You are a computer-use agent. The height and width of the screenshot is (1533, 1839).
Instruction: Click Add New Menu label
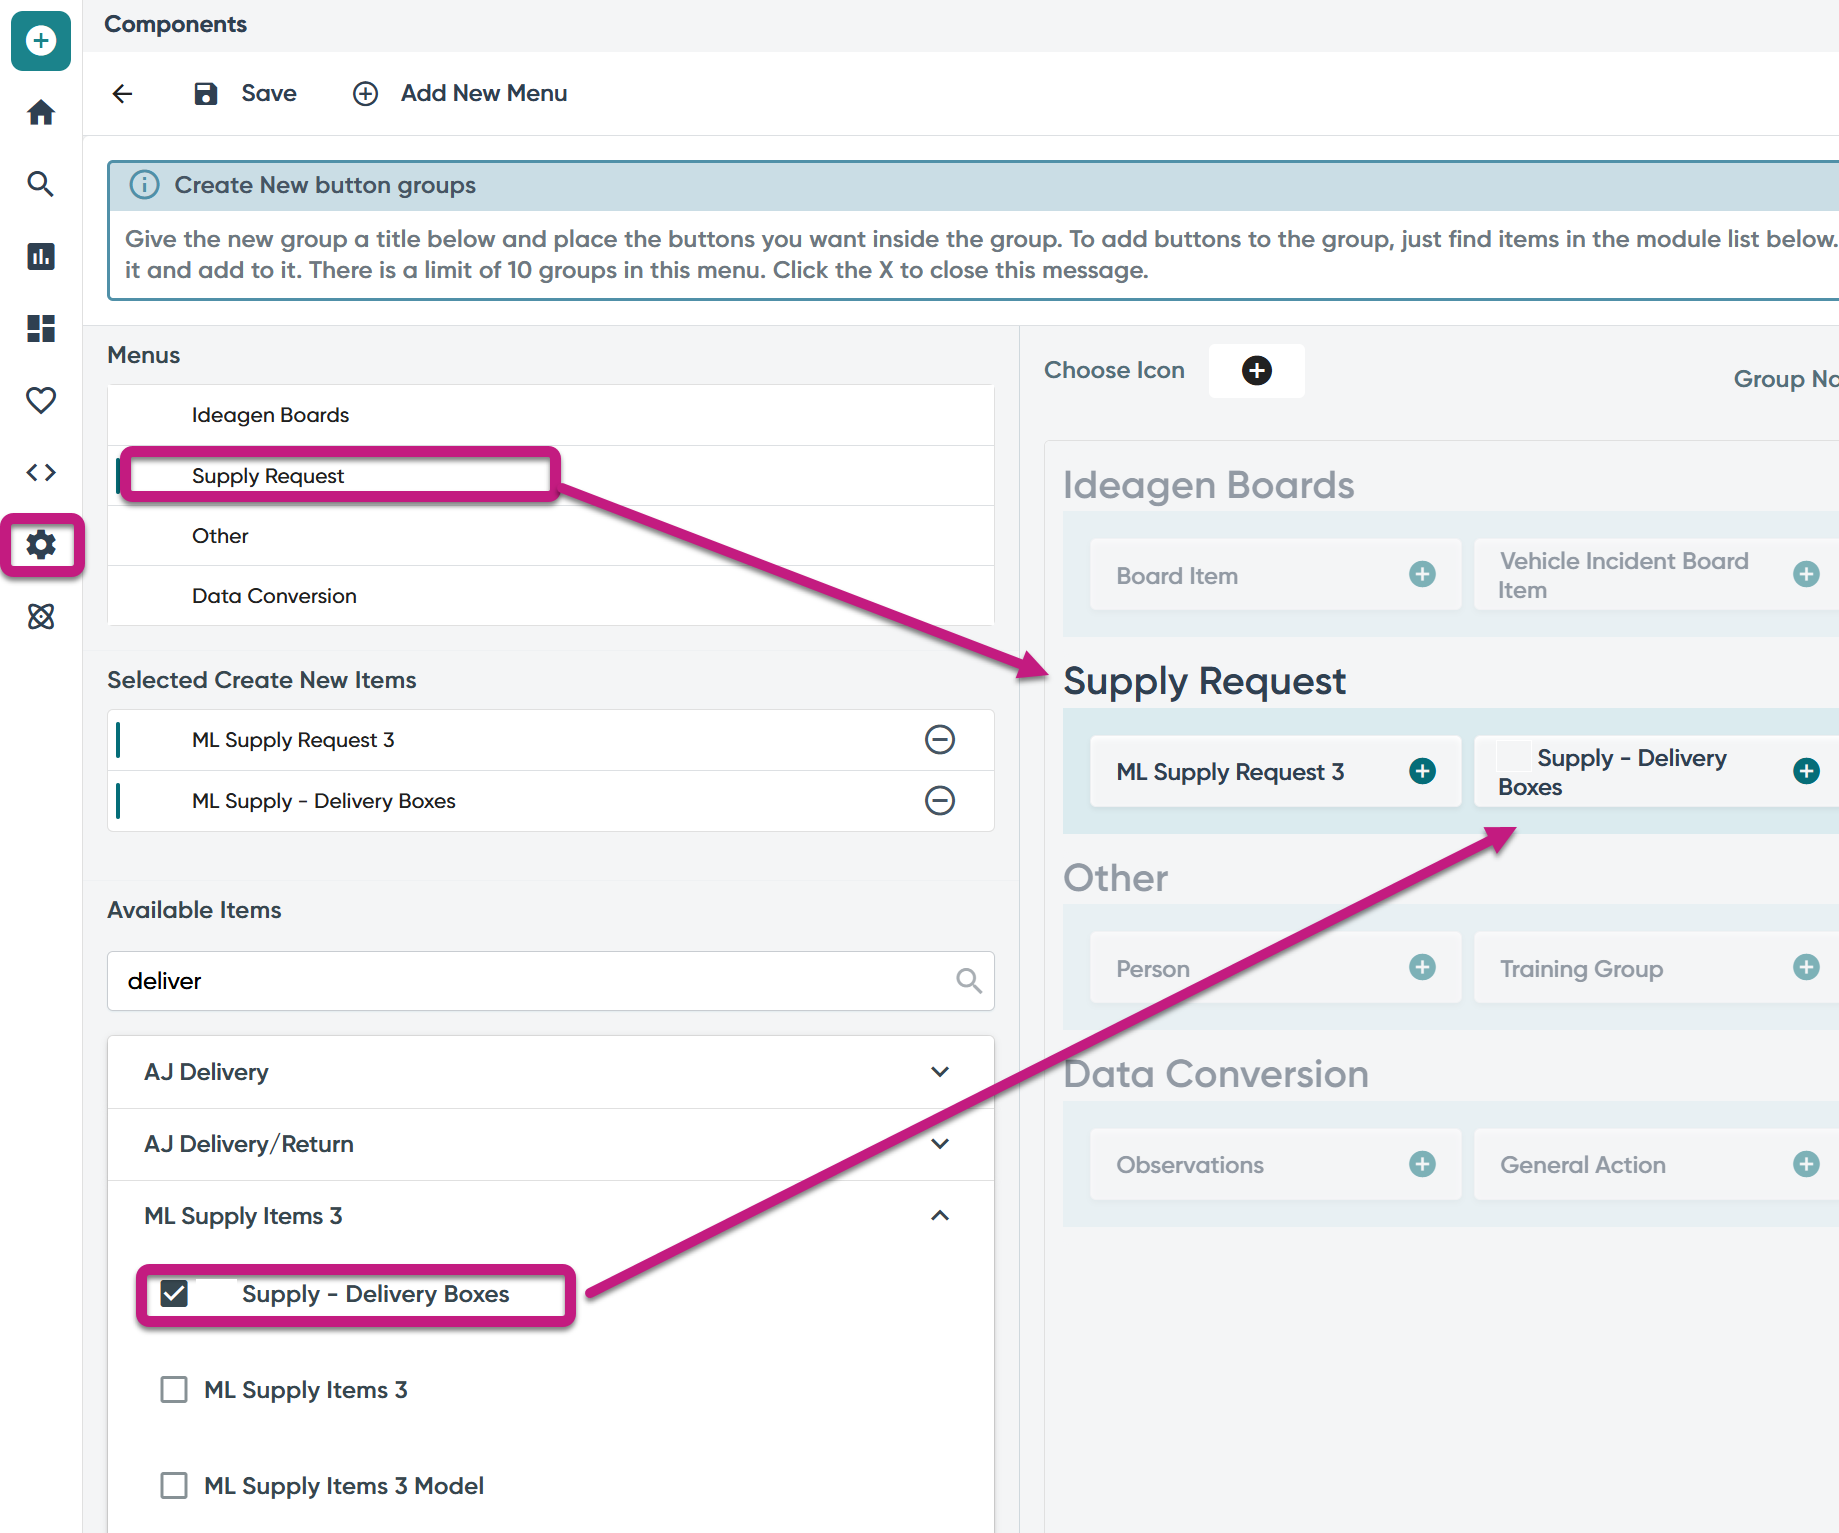[484, 94]
